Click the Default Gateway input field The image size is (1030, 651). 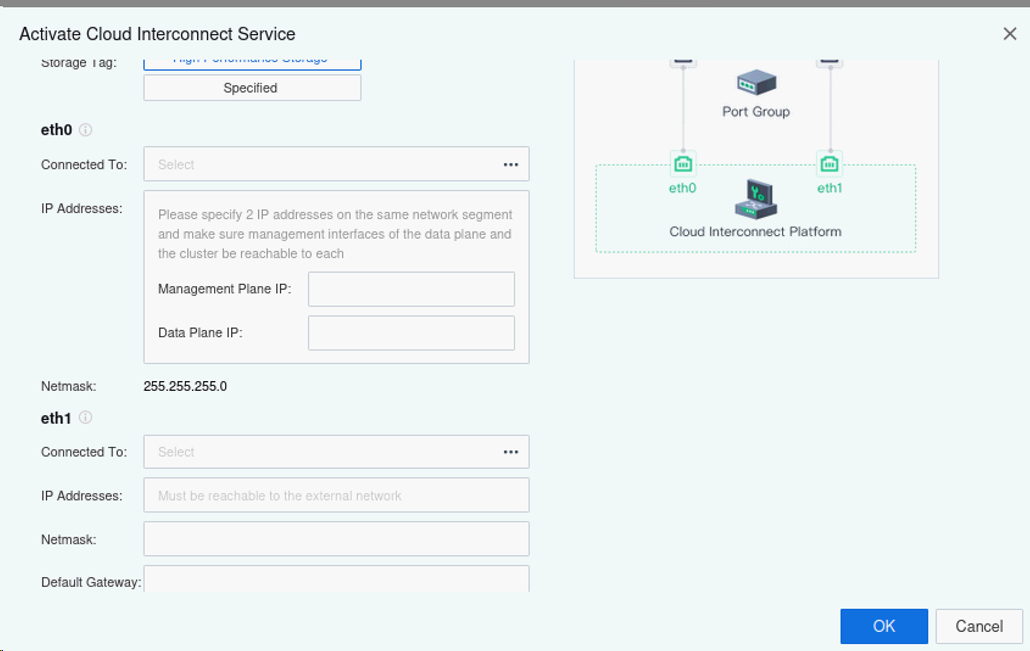coord(336,580)
